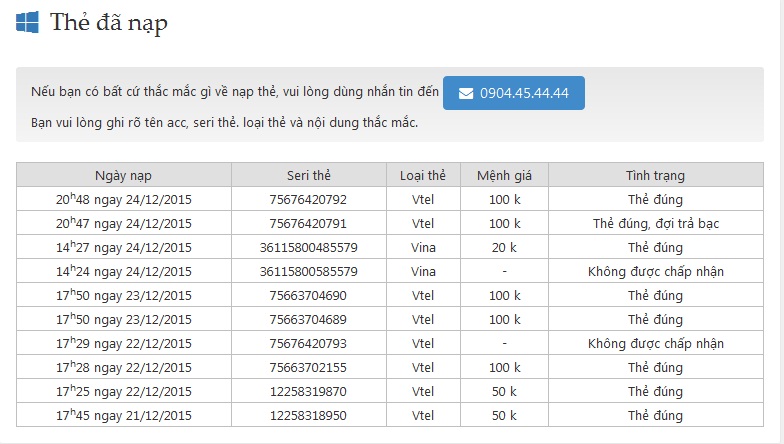
Task: Click the "Loại thẻ" column header
Action: click(x=423, y=175)
